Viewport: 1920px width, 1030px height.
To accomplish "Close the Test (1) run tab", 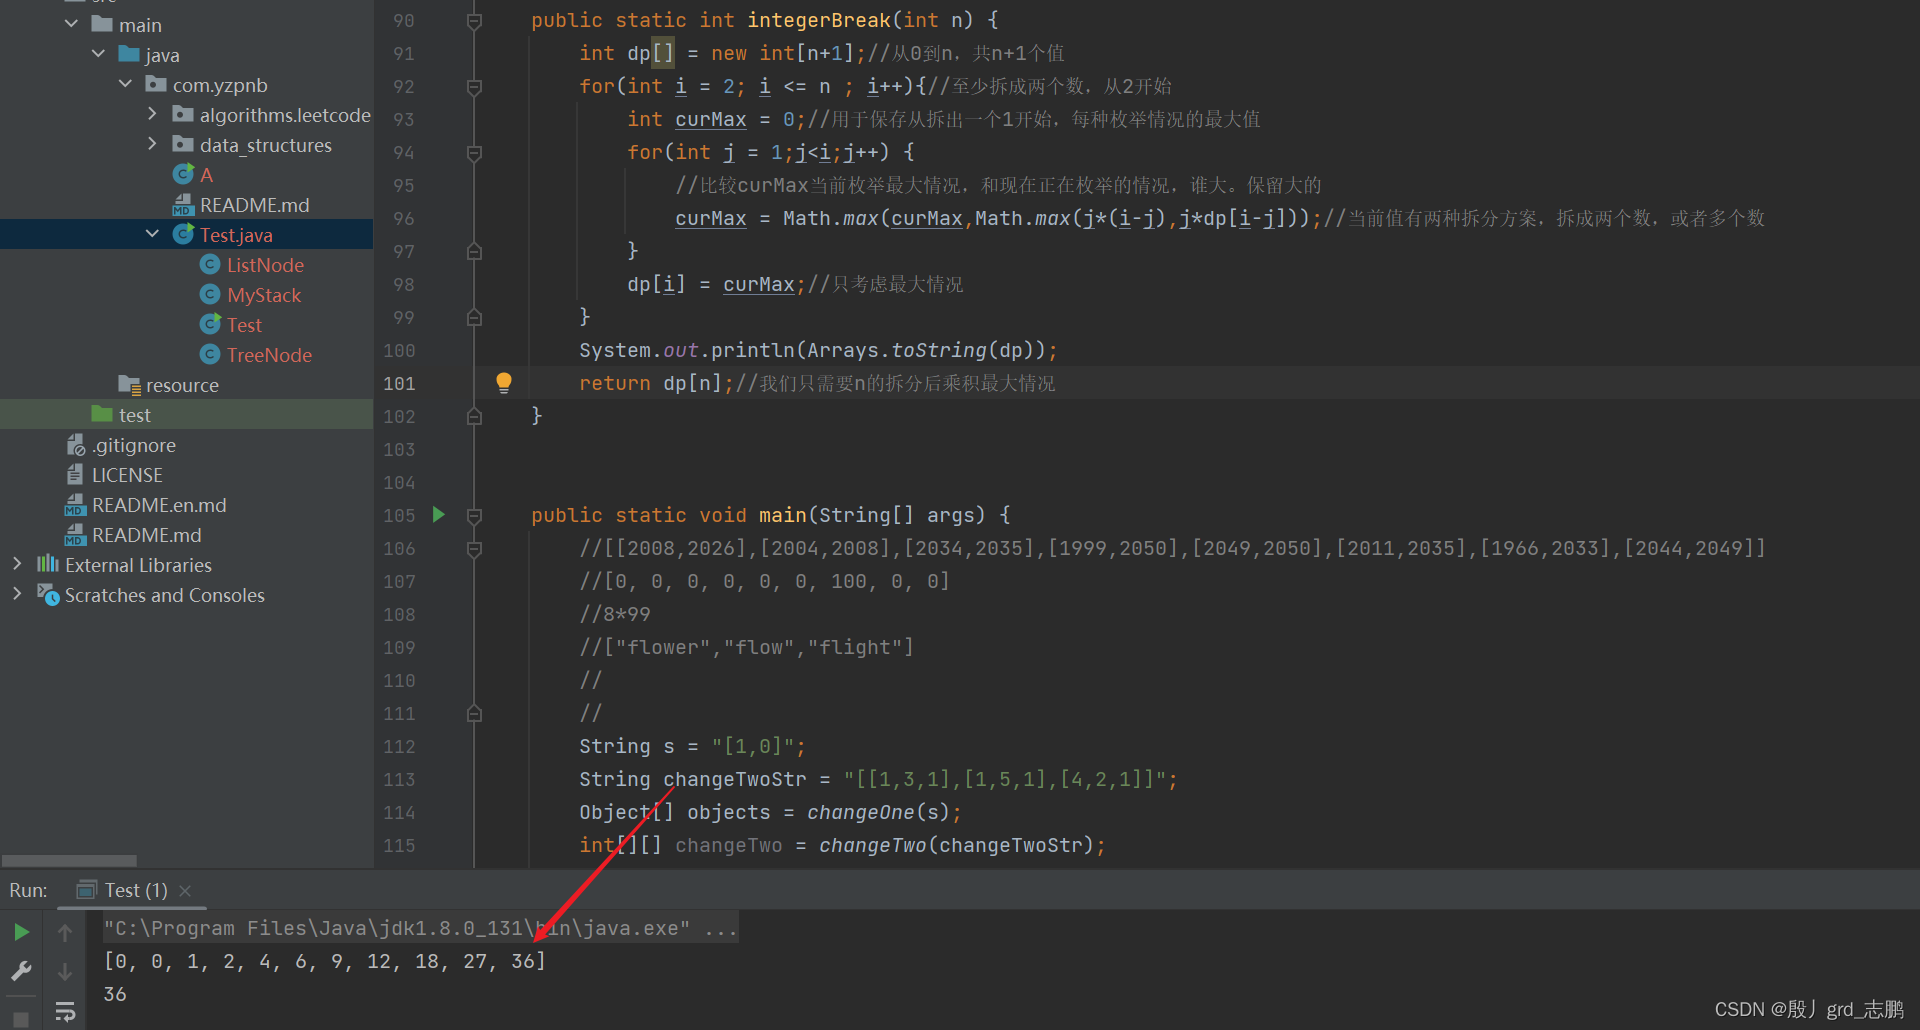I will click(185, 890).
